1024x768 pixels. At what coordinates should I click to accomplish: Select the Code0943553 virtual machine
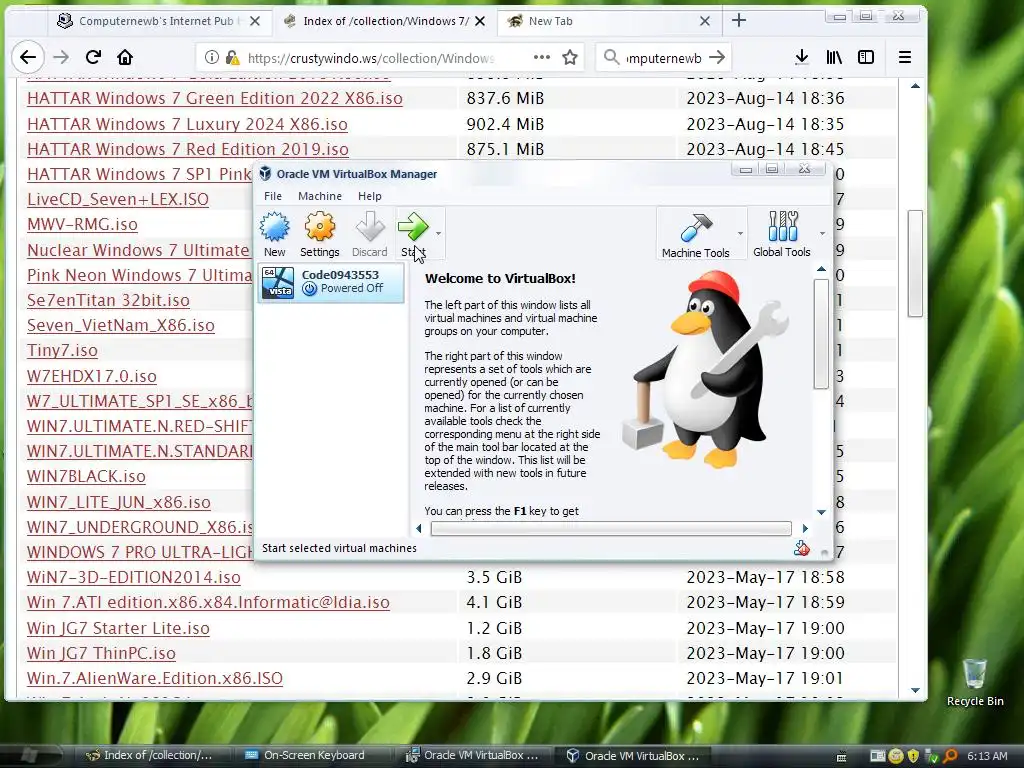(x=331, y=282)
